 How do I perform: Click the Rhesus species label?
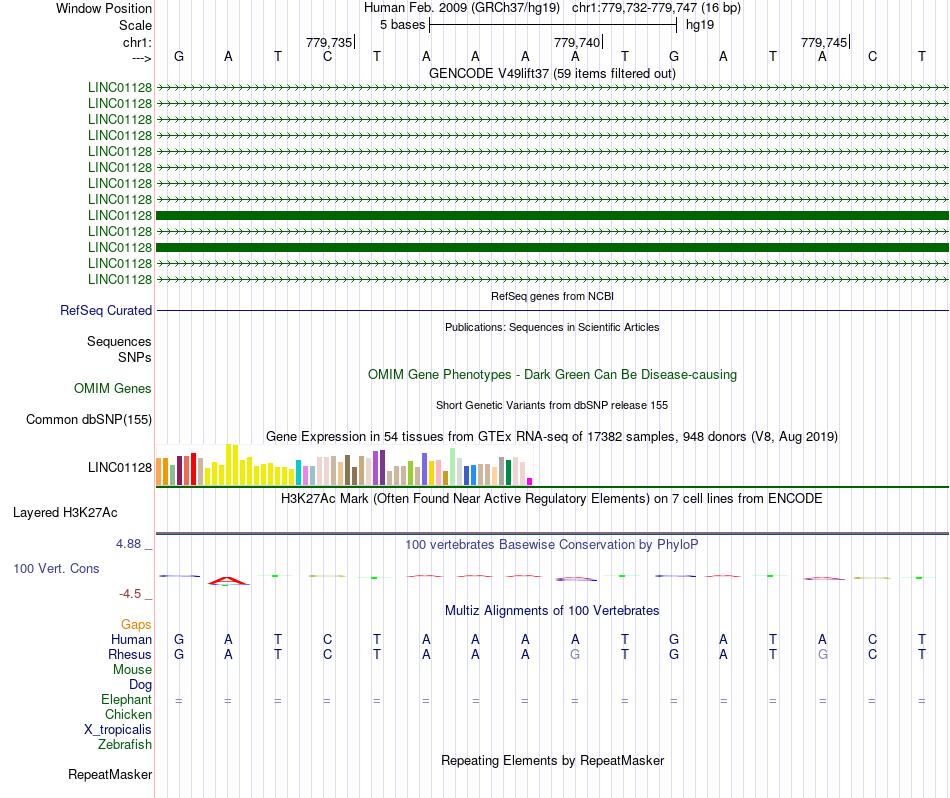(x=130, y=655)
